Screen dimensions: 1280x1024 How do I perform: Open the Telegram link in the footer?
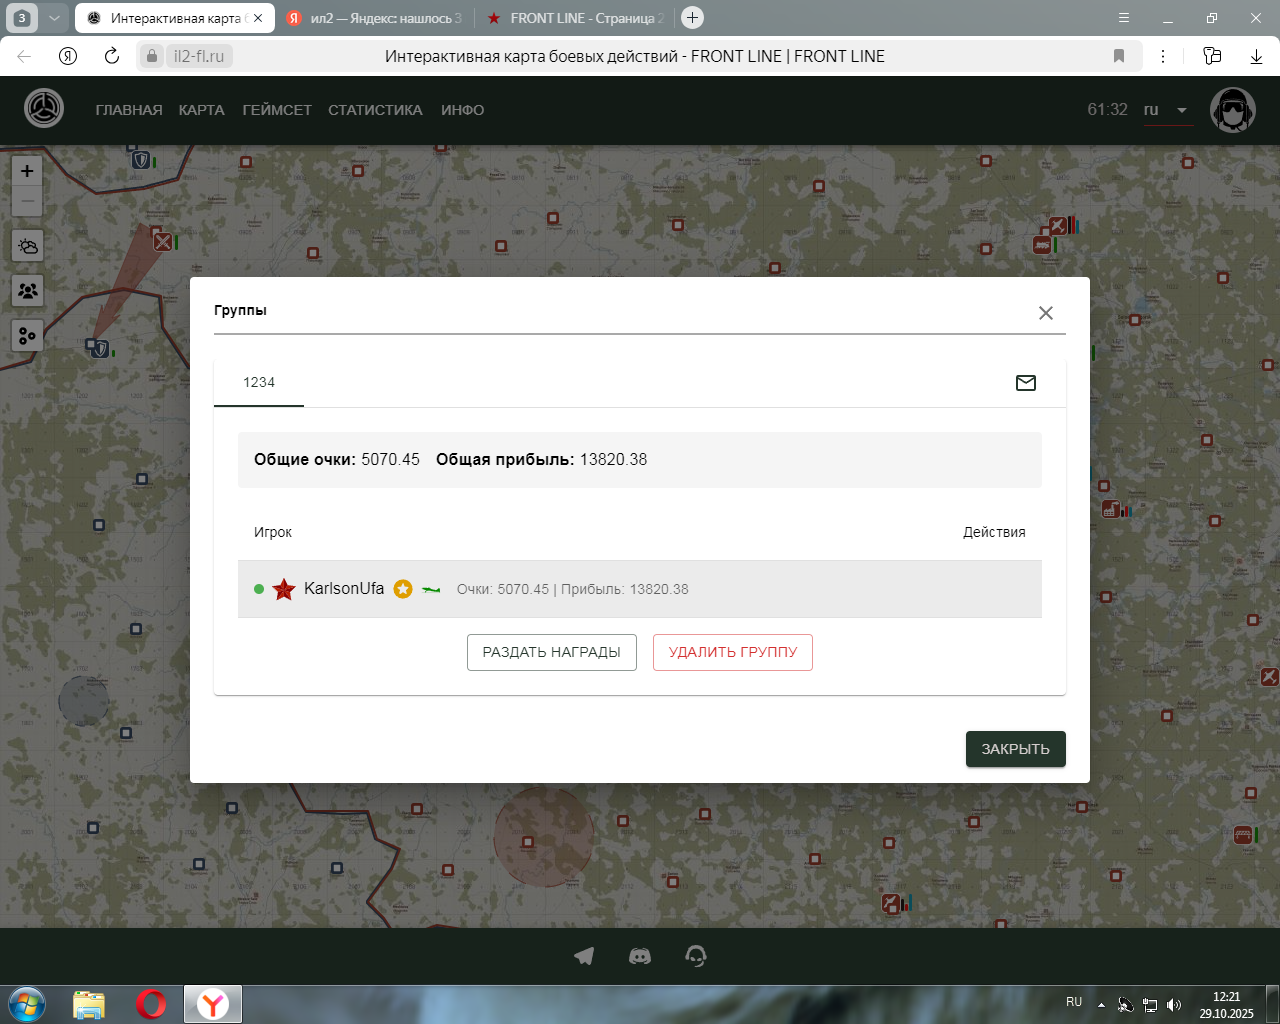[x=584, y=956]
